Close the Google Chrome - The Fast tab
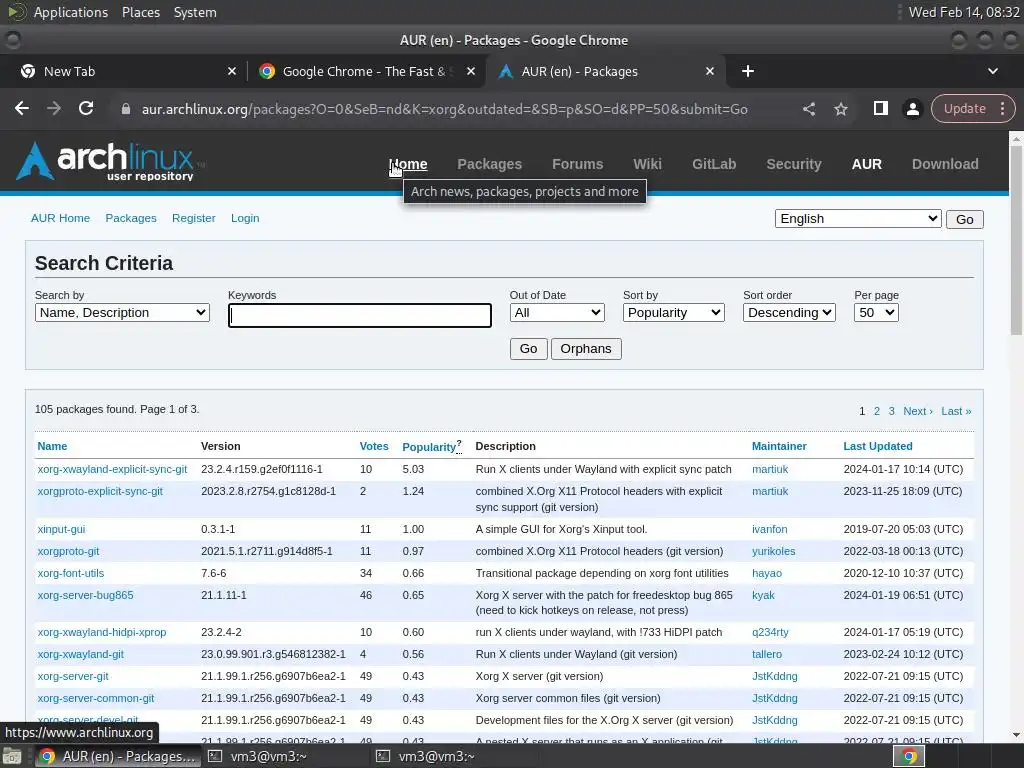The height and width of the screenshot is (768, 1024). point(471,71)
